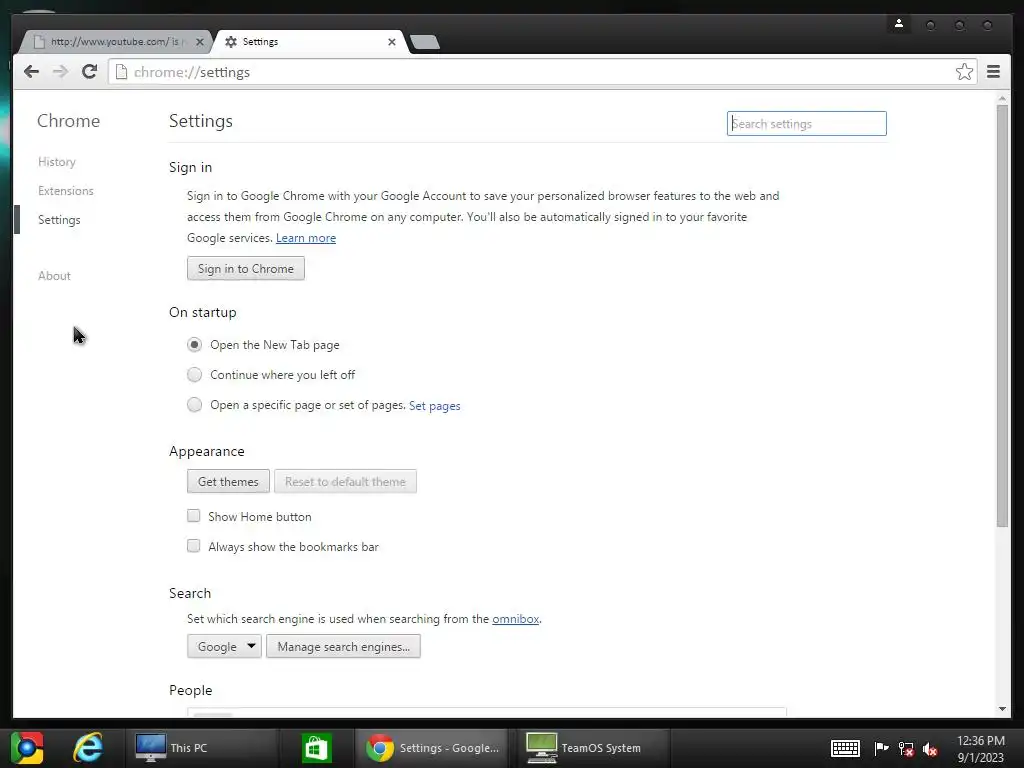Click the network status tray icon
The width and height of the screenshot is (1024, 768).
click(906, 749)
